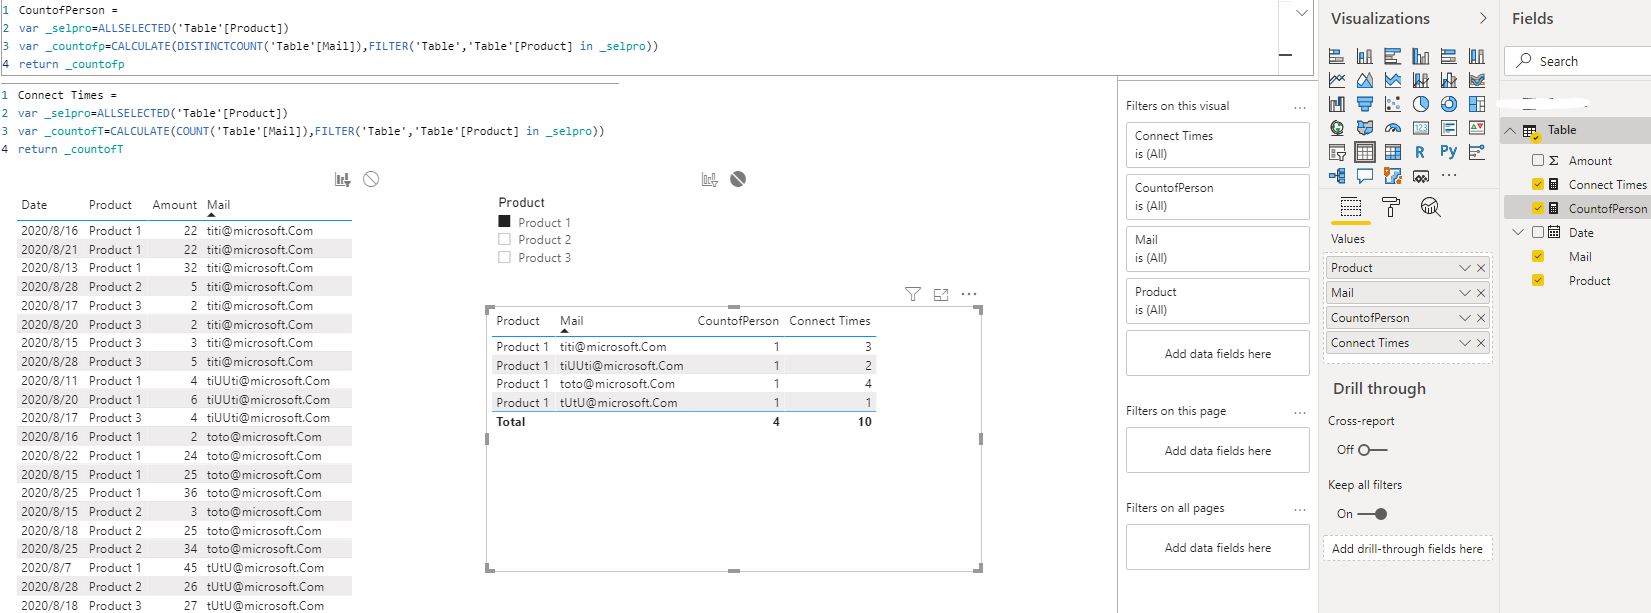Select the filled map visual

tap(1364, 127)
